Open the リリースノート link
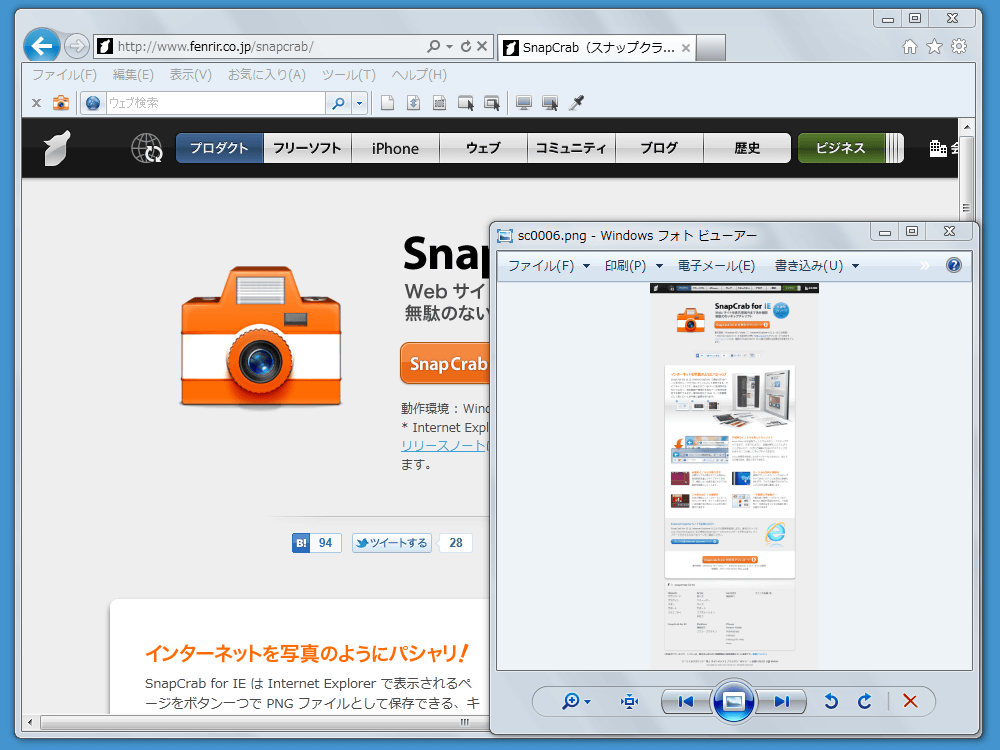This screenshot has width=1000, height=750. point(445,446)
